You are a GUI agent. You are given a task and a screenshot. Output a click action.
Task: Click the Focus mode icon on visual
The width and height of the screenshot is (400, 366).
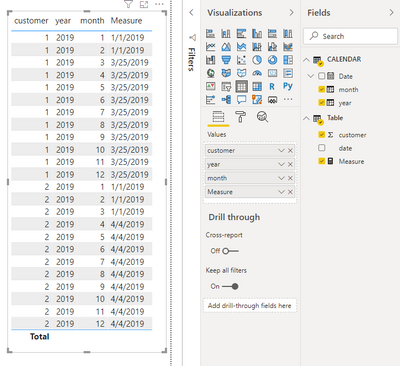pyautogui.click(x=144, y=4)
